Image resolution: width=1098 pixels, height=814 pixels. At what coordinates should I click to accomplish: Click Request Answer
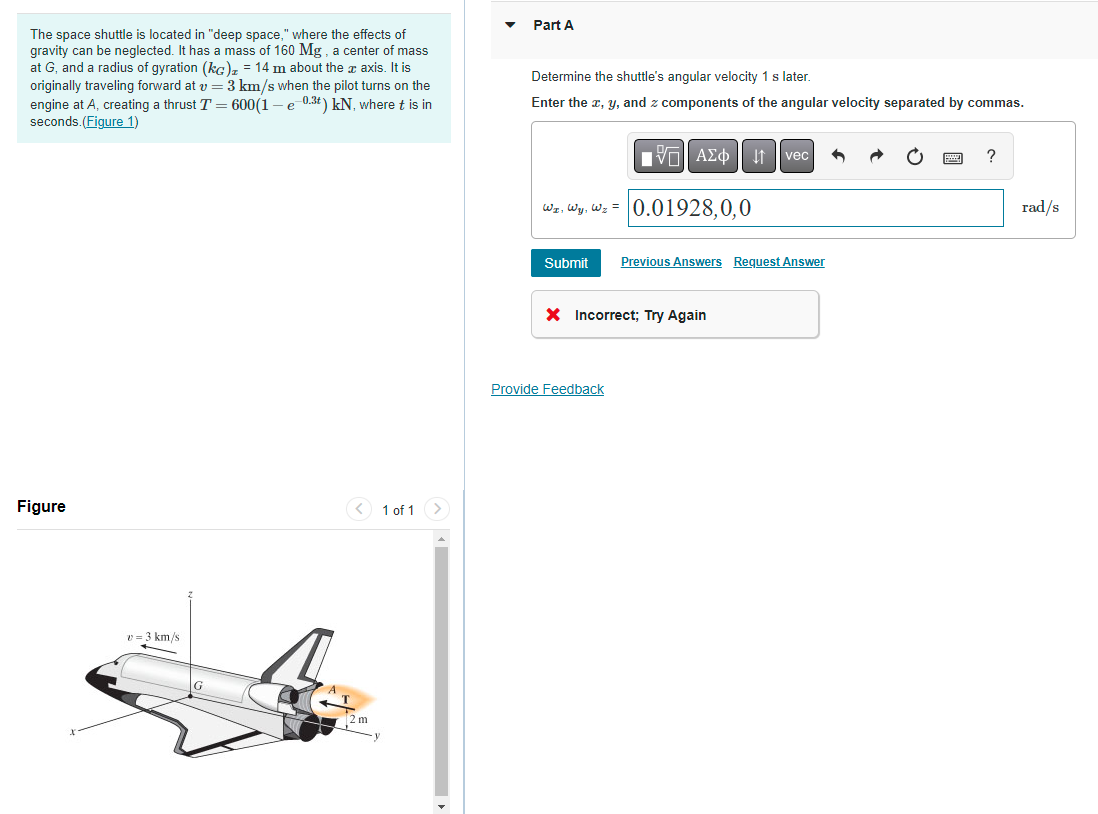point(778,261)
